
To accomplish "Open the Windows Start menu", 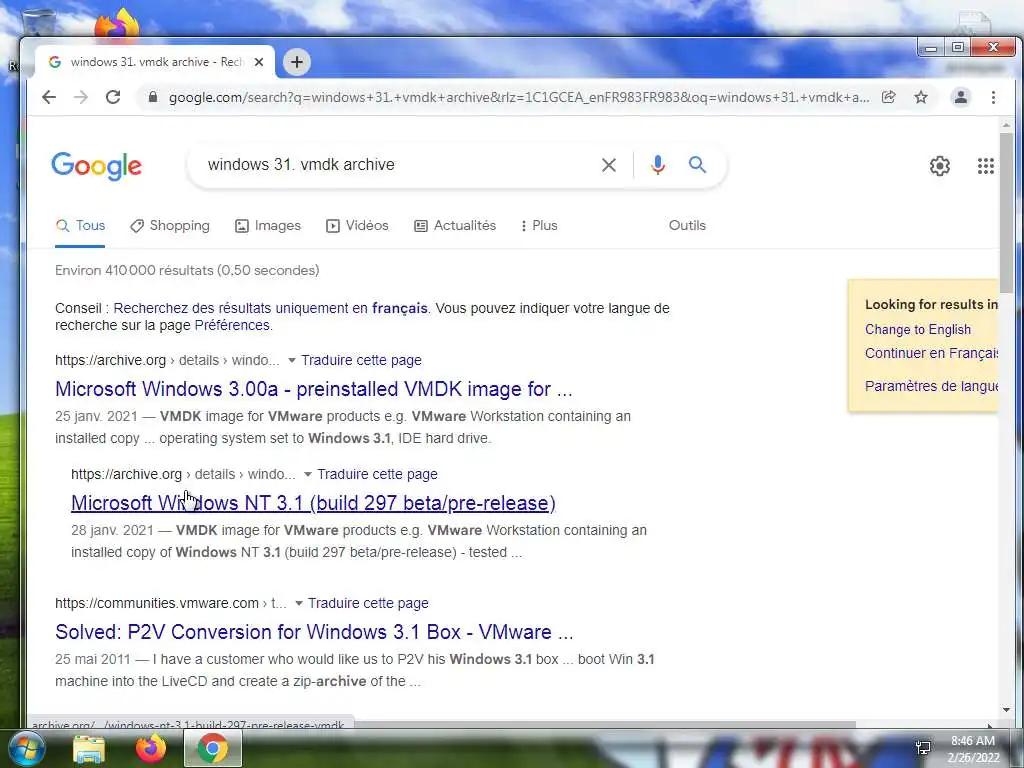I will pyautogui.click(x=26, y=748).
